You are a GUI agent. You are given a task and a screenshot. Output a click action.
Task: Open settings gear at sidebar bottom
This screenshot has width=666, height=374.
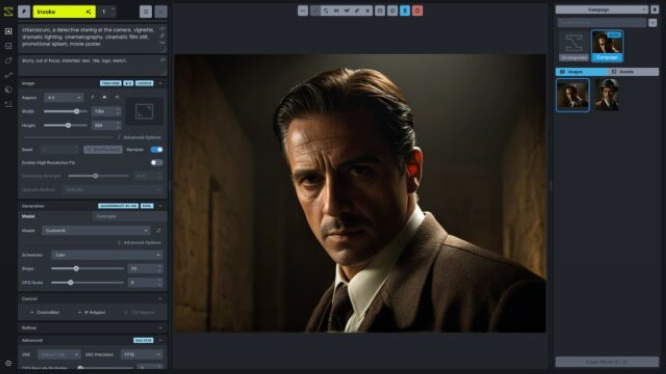point(8,363)
